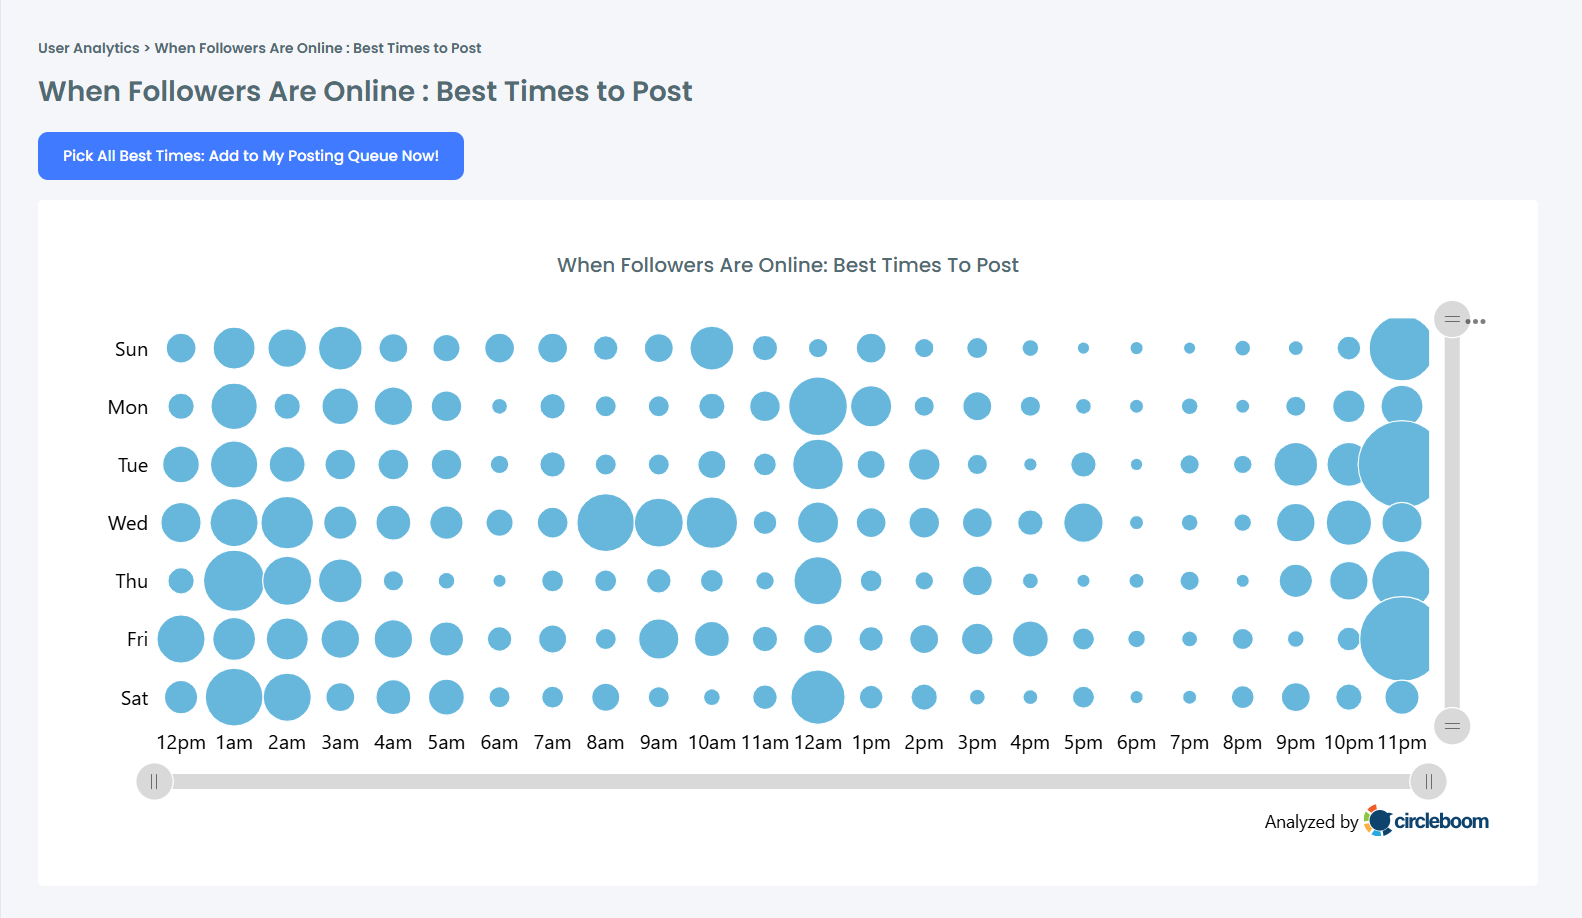1582x918 pixels.
Task: Click the 6am axis label
Action: 499,743
